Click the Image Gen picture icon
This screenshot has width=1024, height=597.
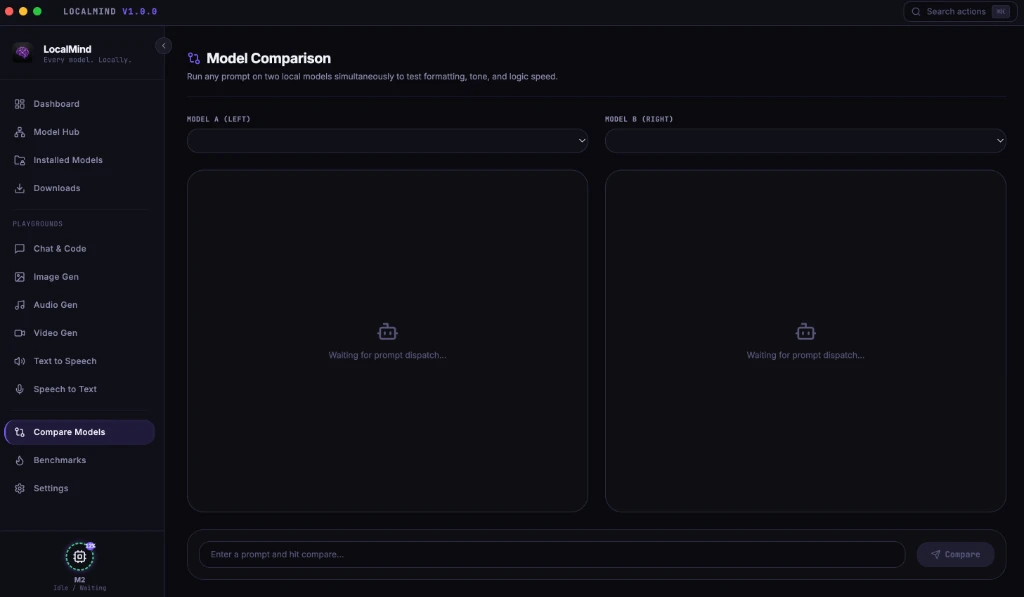(20, 277)
